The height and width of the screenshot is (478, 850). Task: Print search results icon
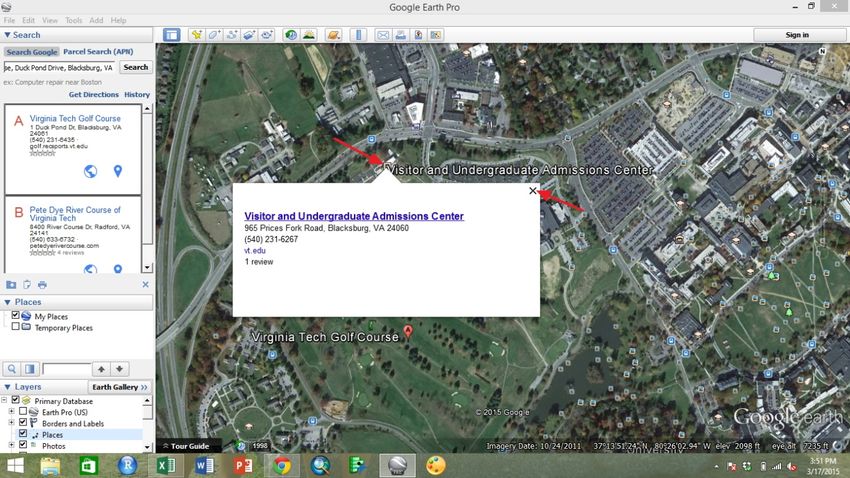click(42, 285)
